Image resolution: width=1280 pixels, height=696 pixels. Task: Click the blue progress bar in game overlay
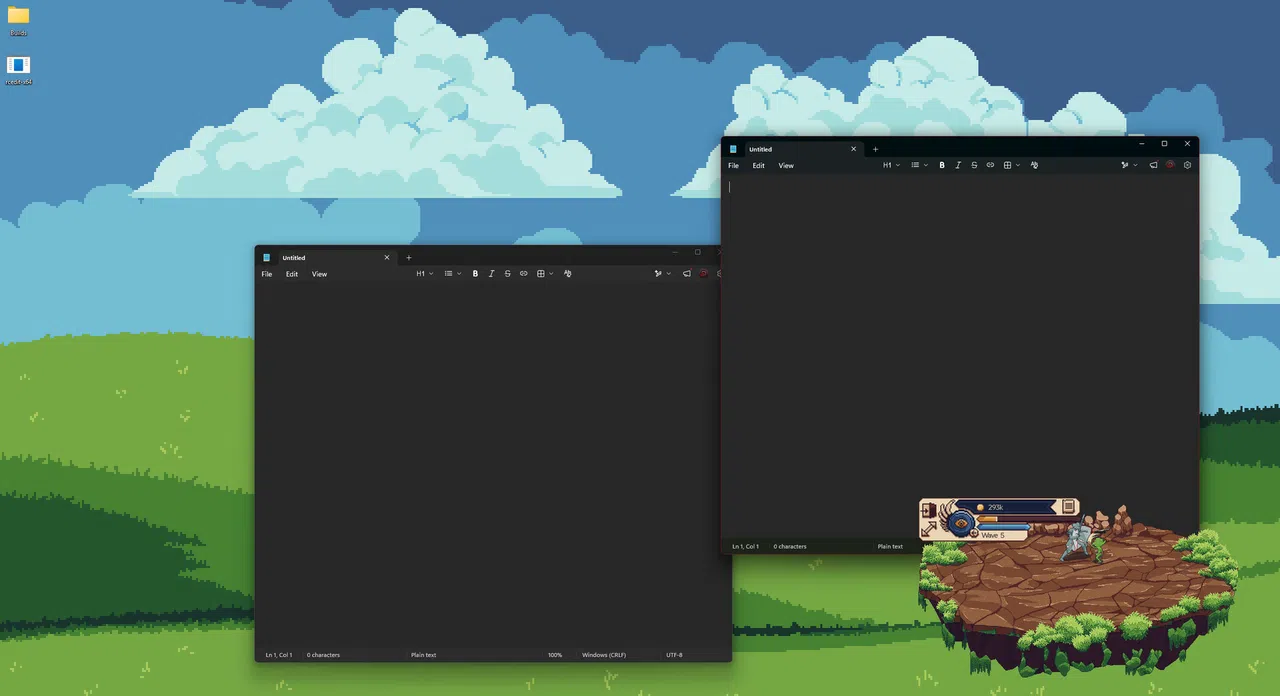(x=1003, y=527)
